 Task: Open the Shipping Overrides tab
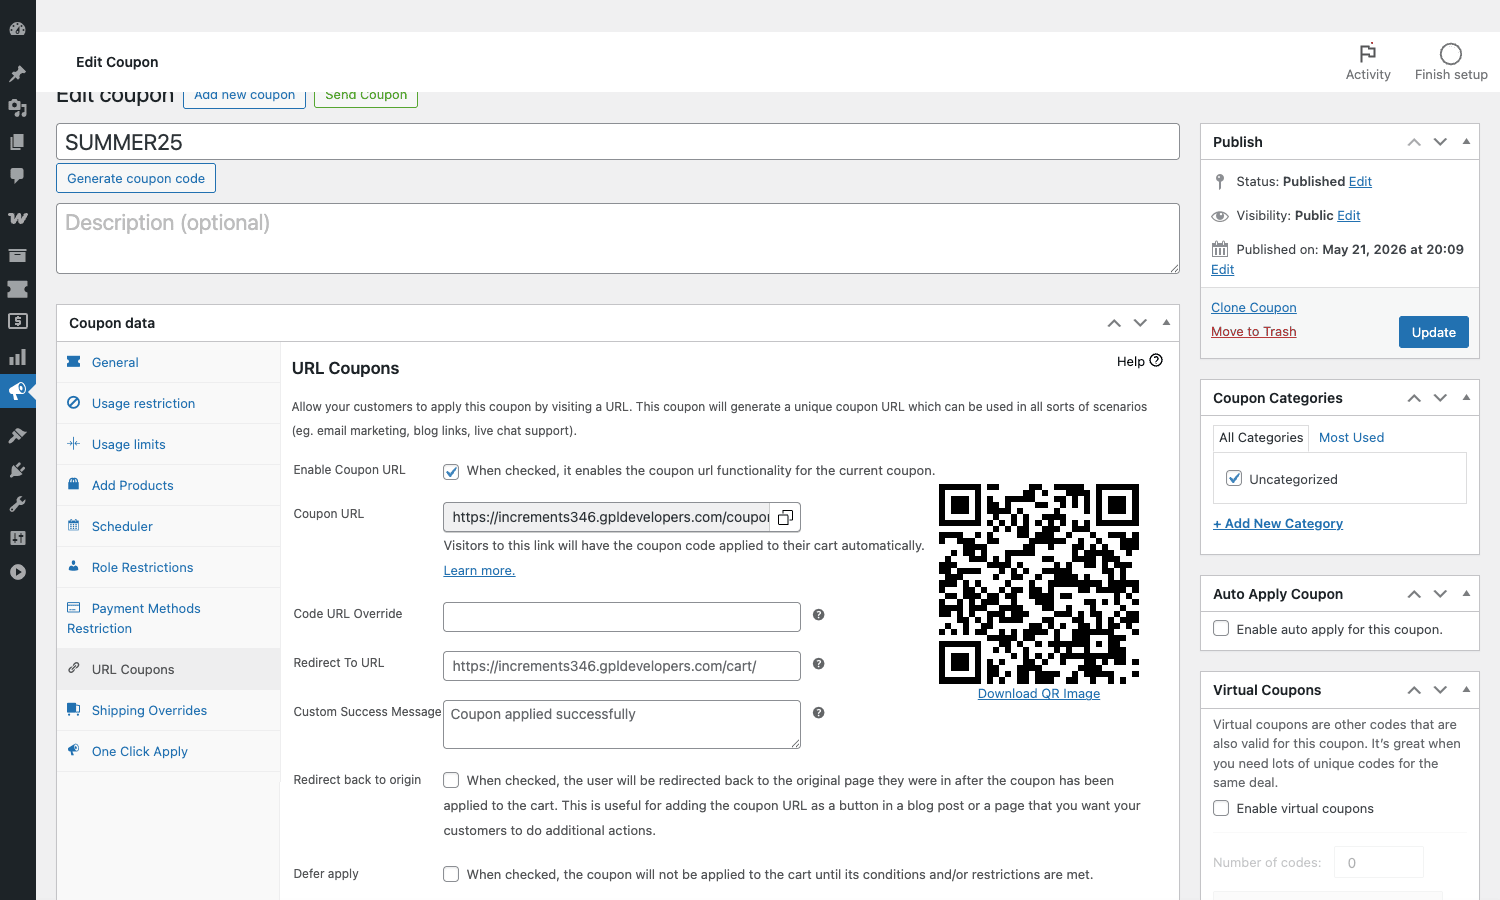[168, 710]
